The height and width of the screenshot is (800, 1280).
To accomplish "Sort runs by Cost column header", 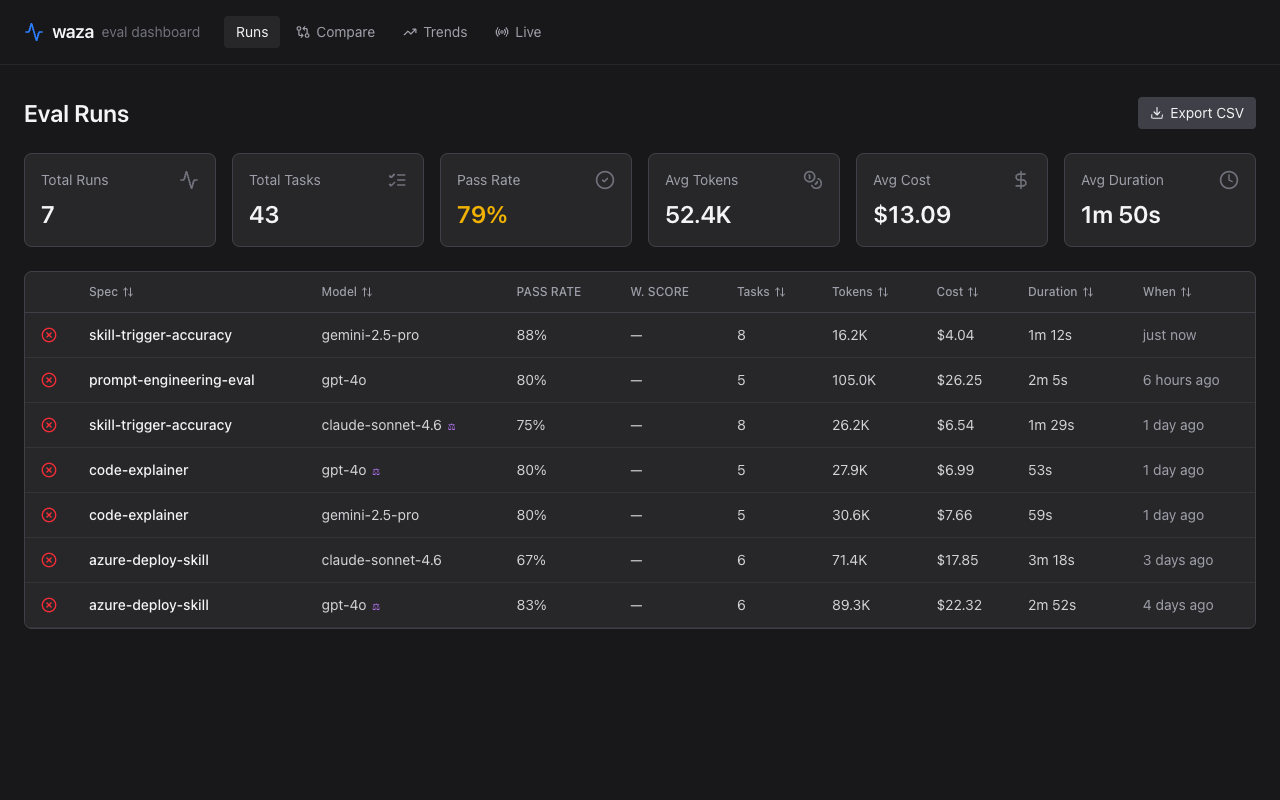I will pos(957,292).
